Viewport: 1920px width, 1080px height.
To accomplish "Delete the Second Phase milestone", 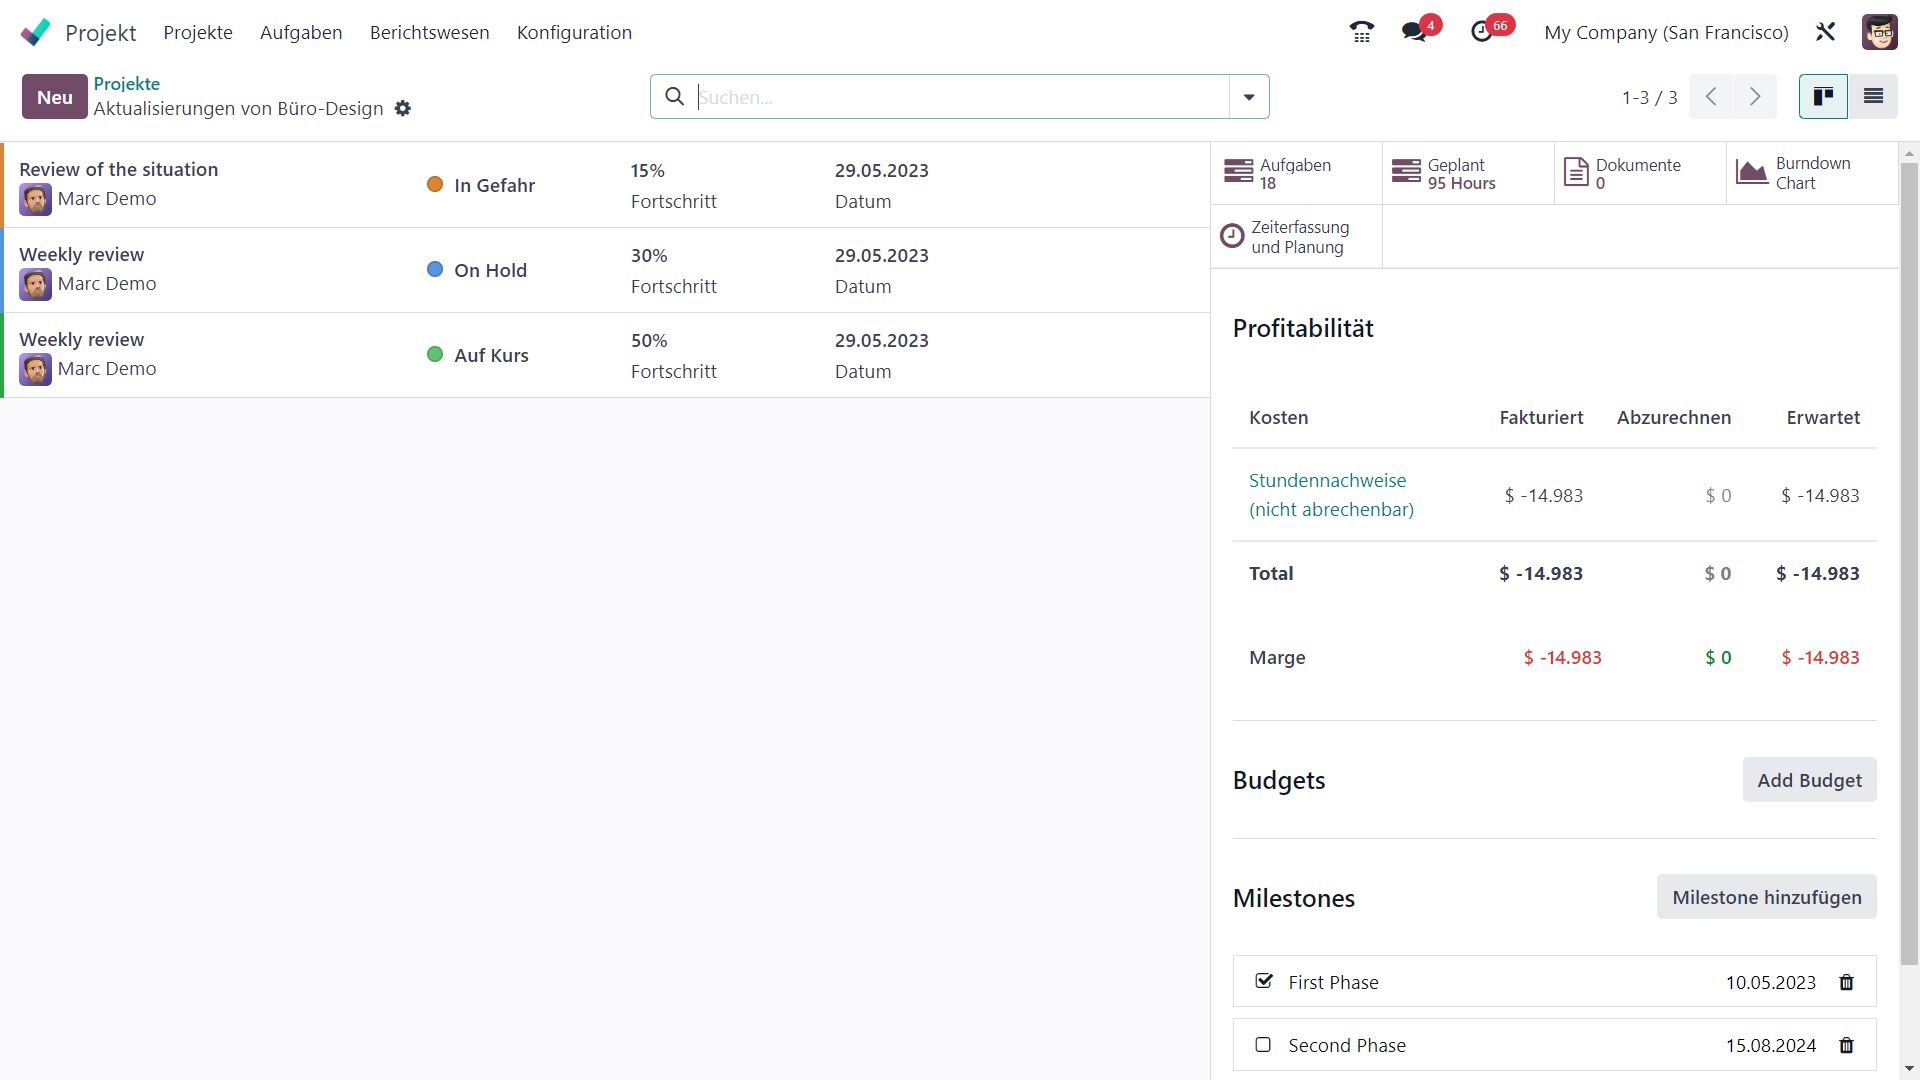I will 1846,1045.
